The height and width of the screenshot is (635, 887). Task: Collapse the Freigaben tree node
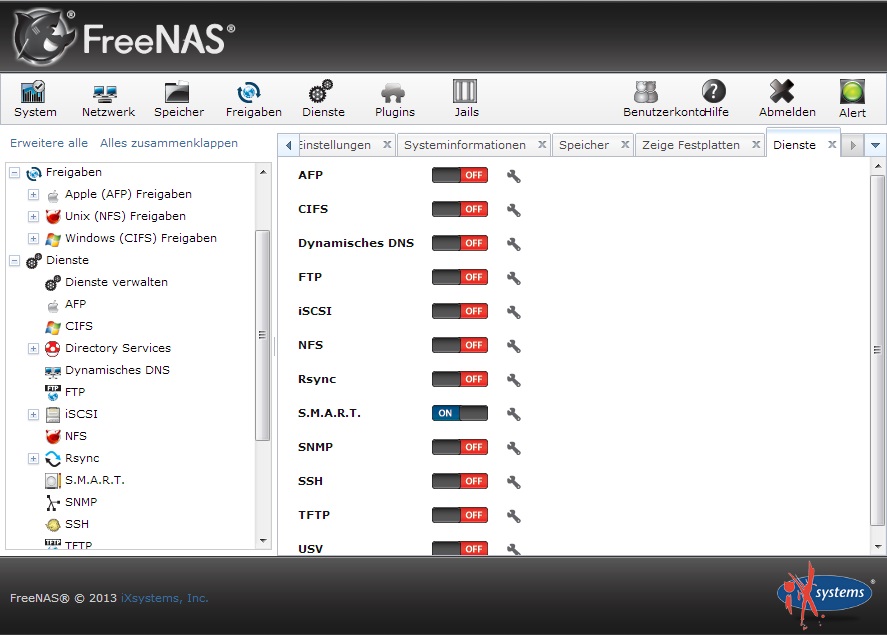click(x=15, y=172)
